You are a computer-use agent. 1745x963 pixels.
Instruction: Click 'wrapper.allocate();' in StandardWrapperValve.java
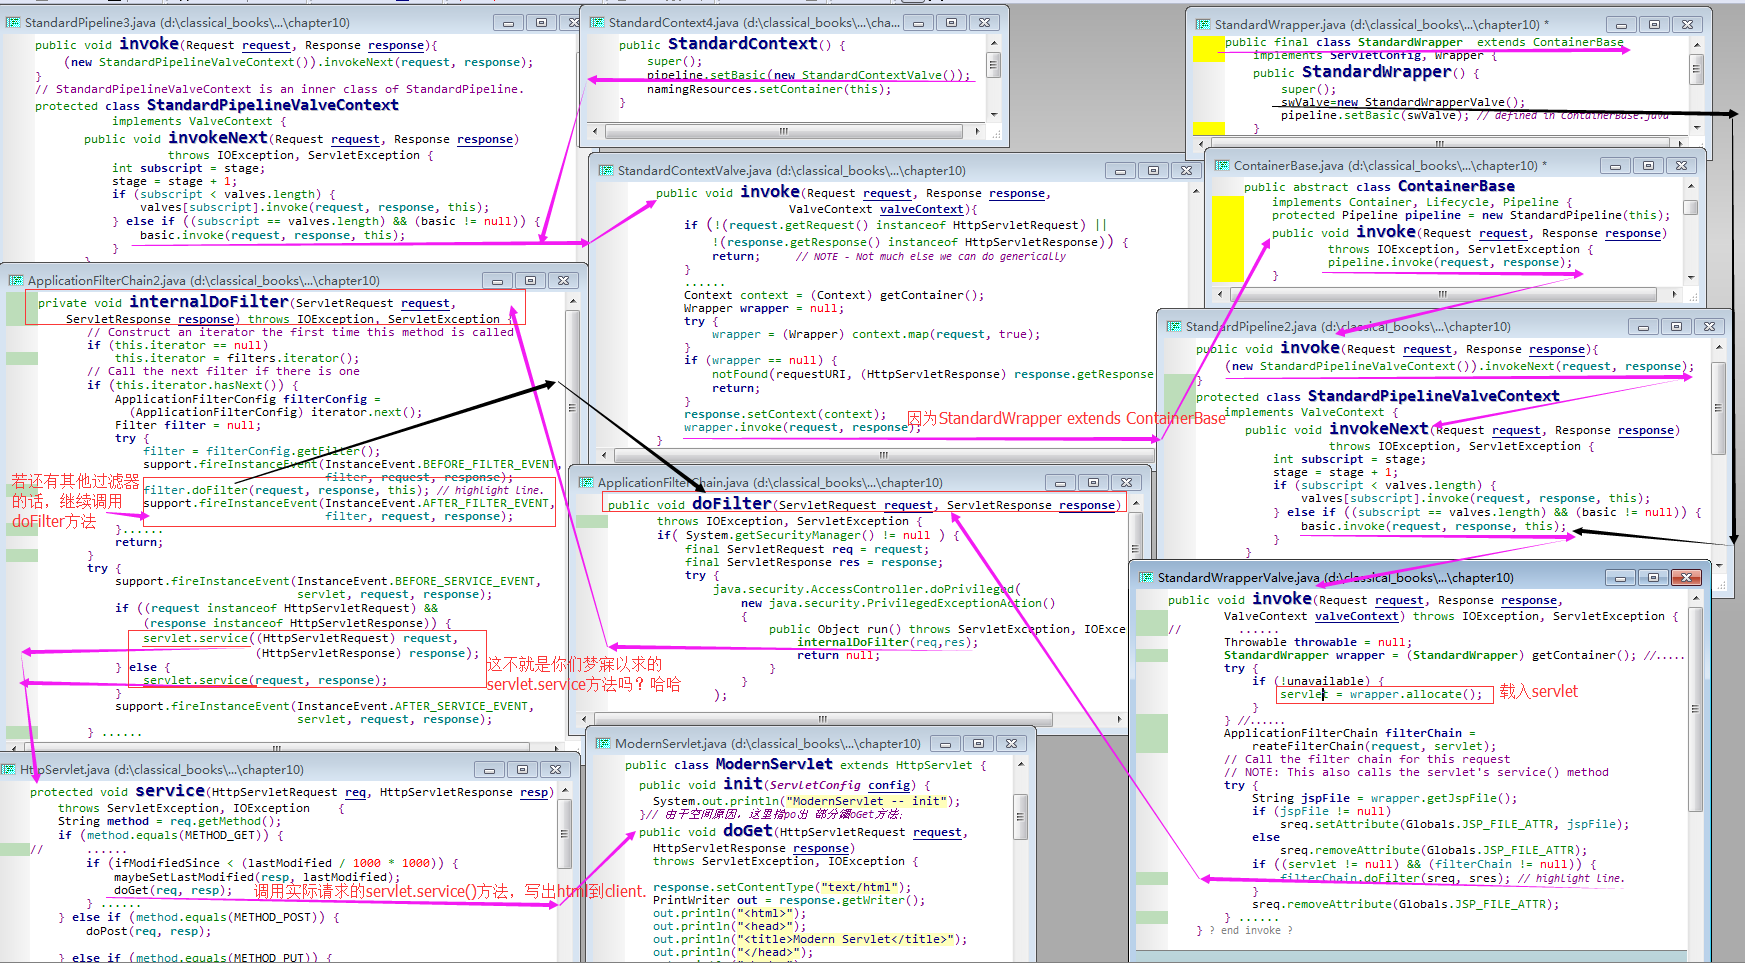point(1416,694)
